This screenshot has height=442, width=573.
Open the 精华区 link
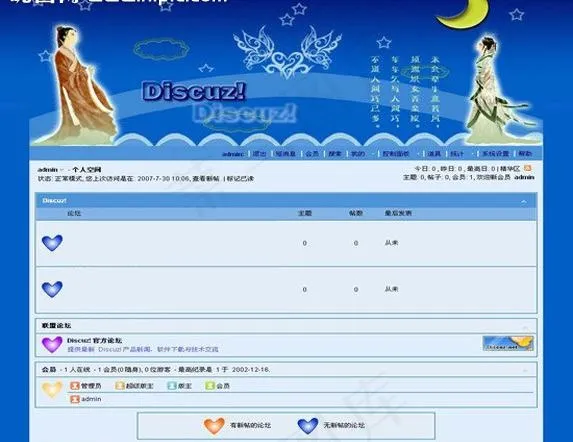(510, 168)
